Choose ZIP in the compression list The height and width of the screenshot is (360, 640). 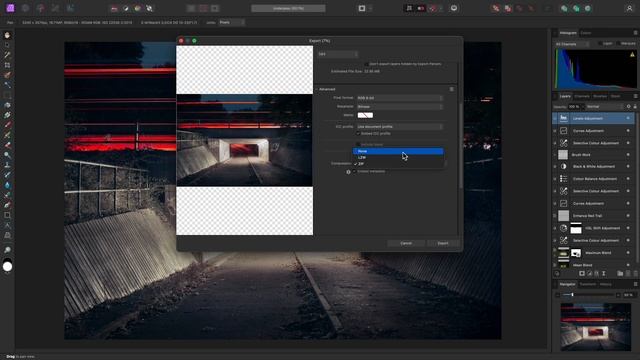[398, 164]
